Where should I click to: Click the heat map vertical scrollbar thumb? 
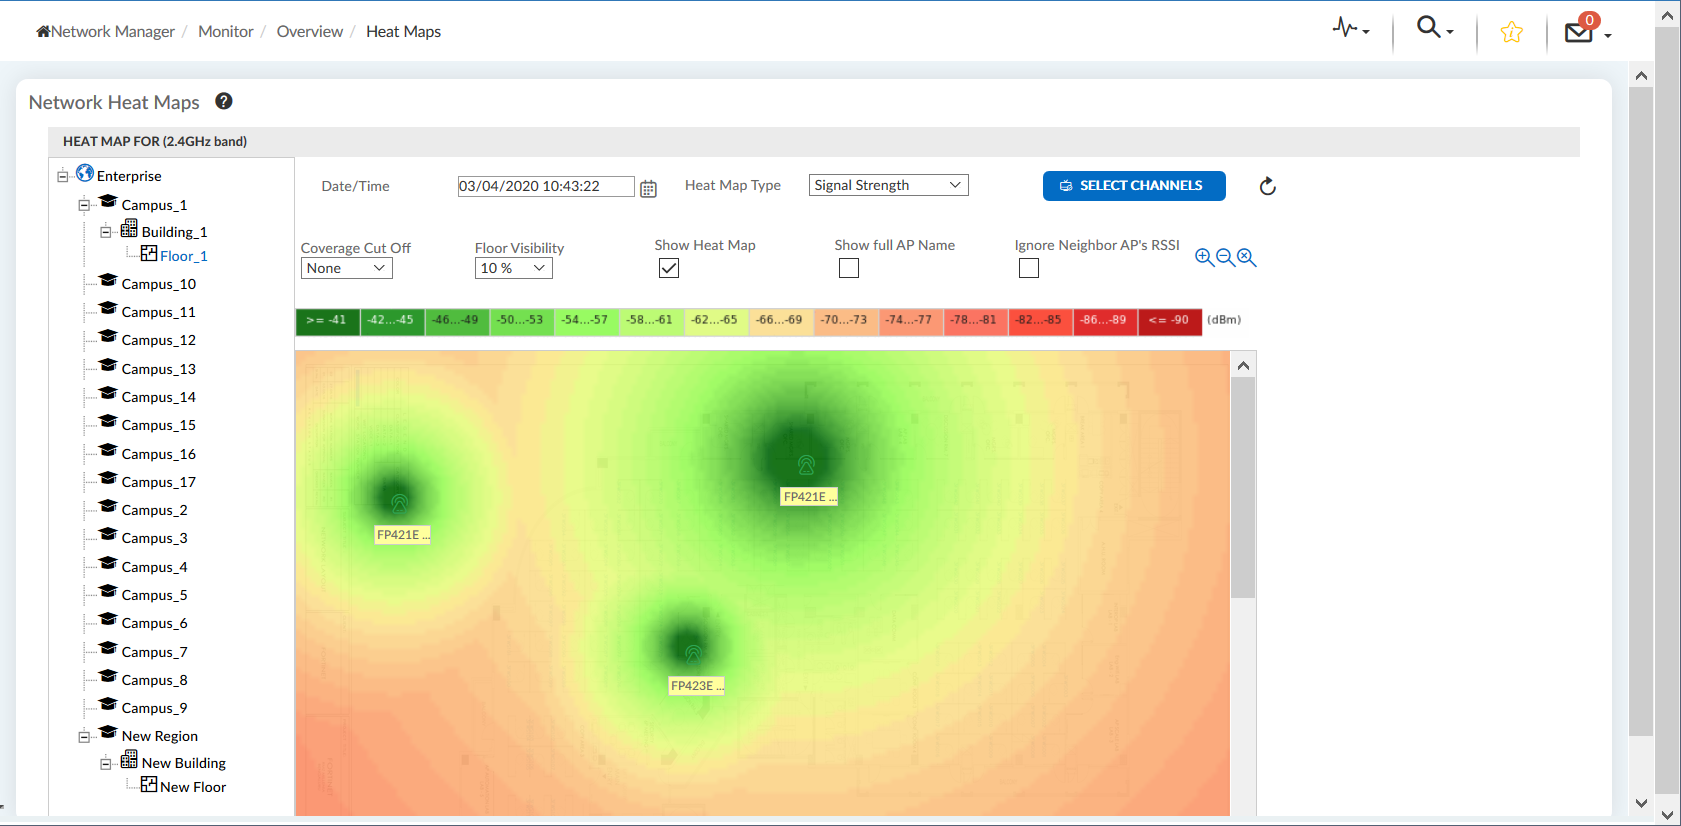click(1243, 488)
